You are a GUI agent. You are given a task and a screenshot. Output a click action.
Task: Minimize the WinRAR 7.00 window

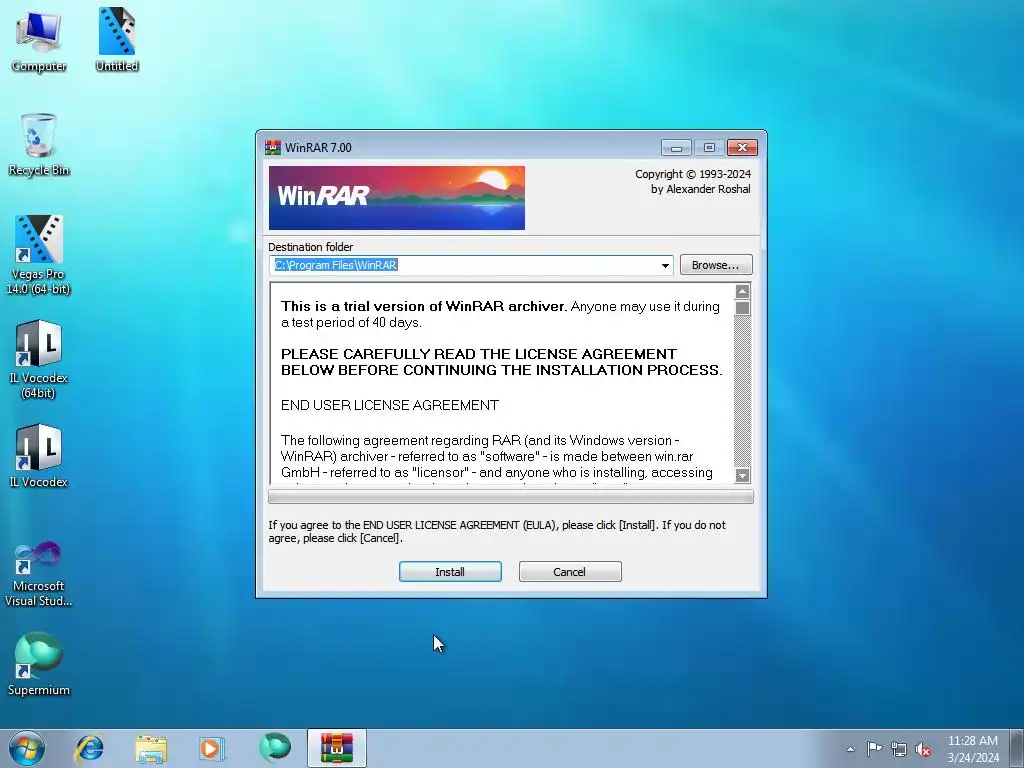(x=676, y=148)
